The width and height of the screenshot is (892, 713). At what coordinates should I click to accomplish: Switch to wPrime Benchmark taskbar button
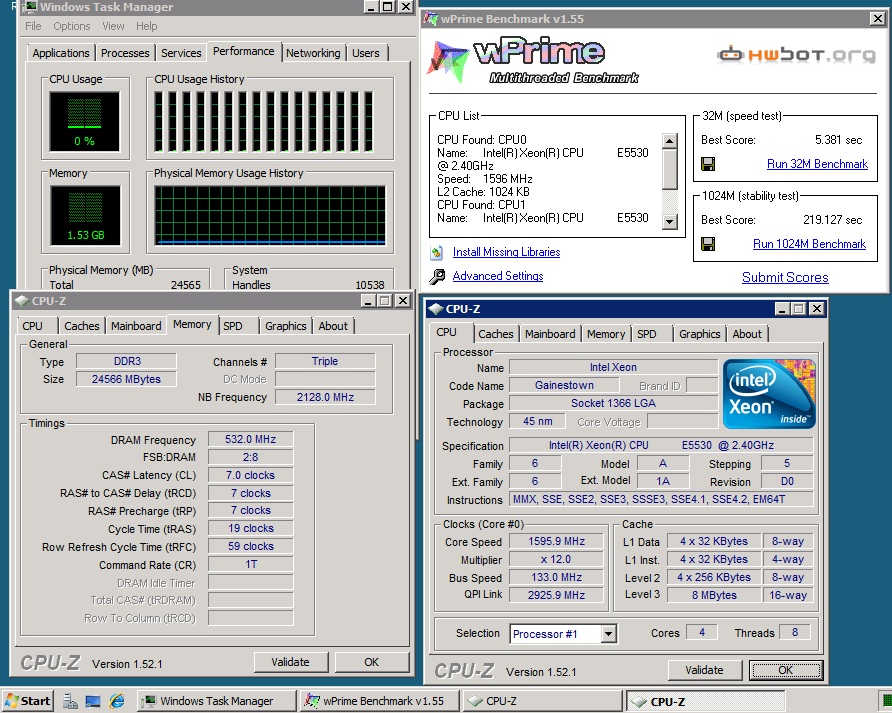(x=379, y=701)
